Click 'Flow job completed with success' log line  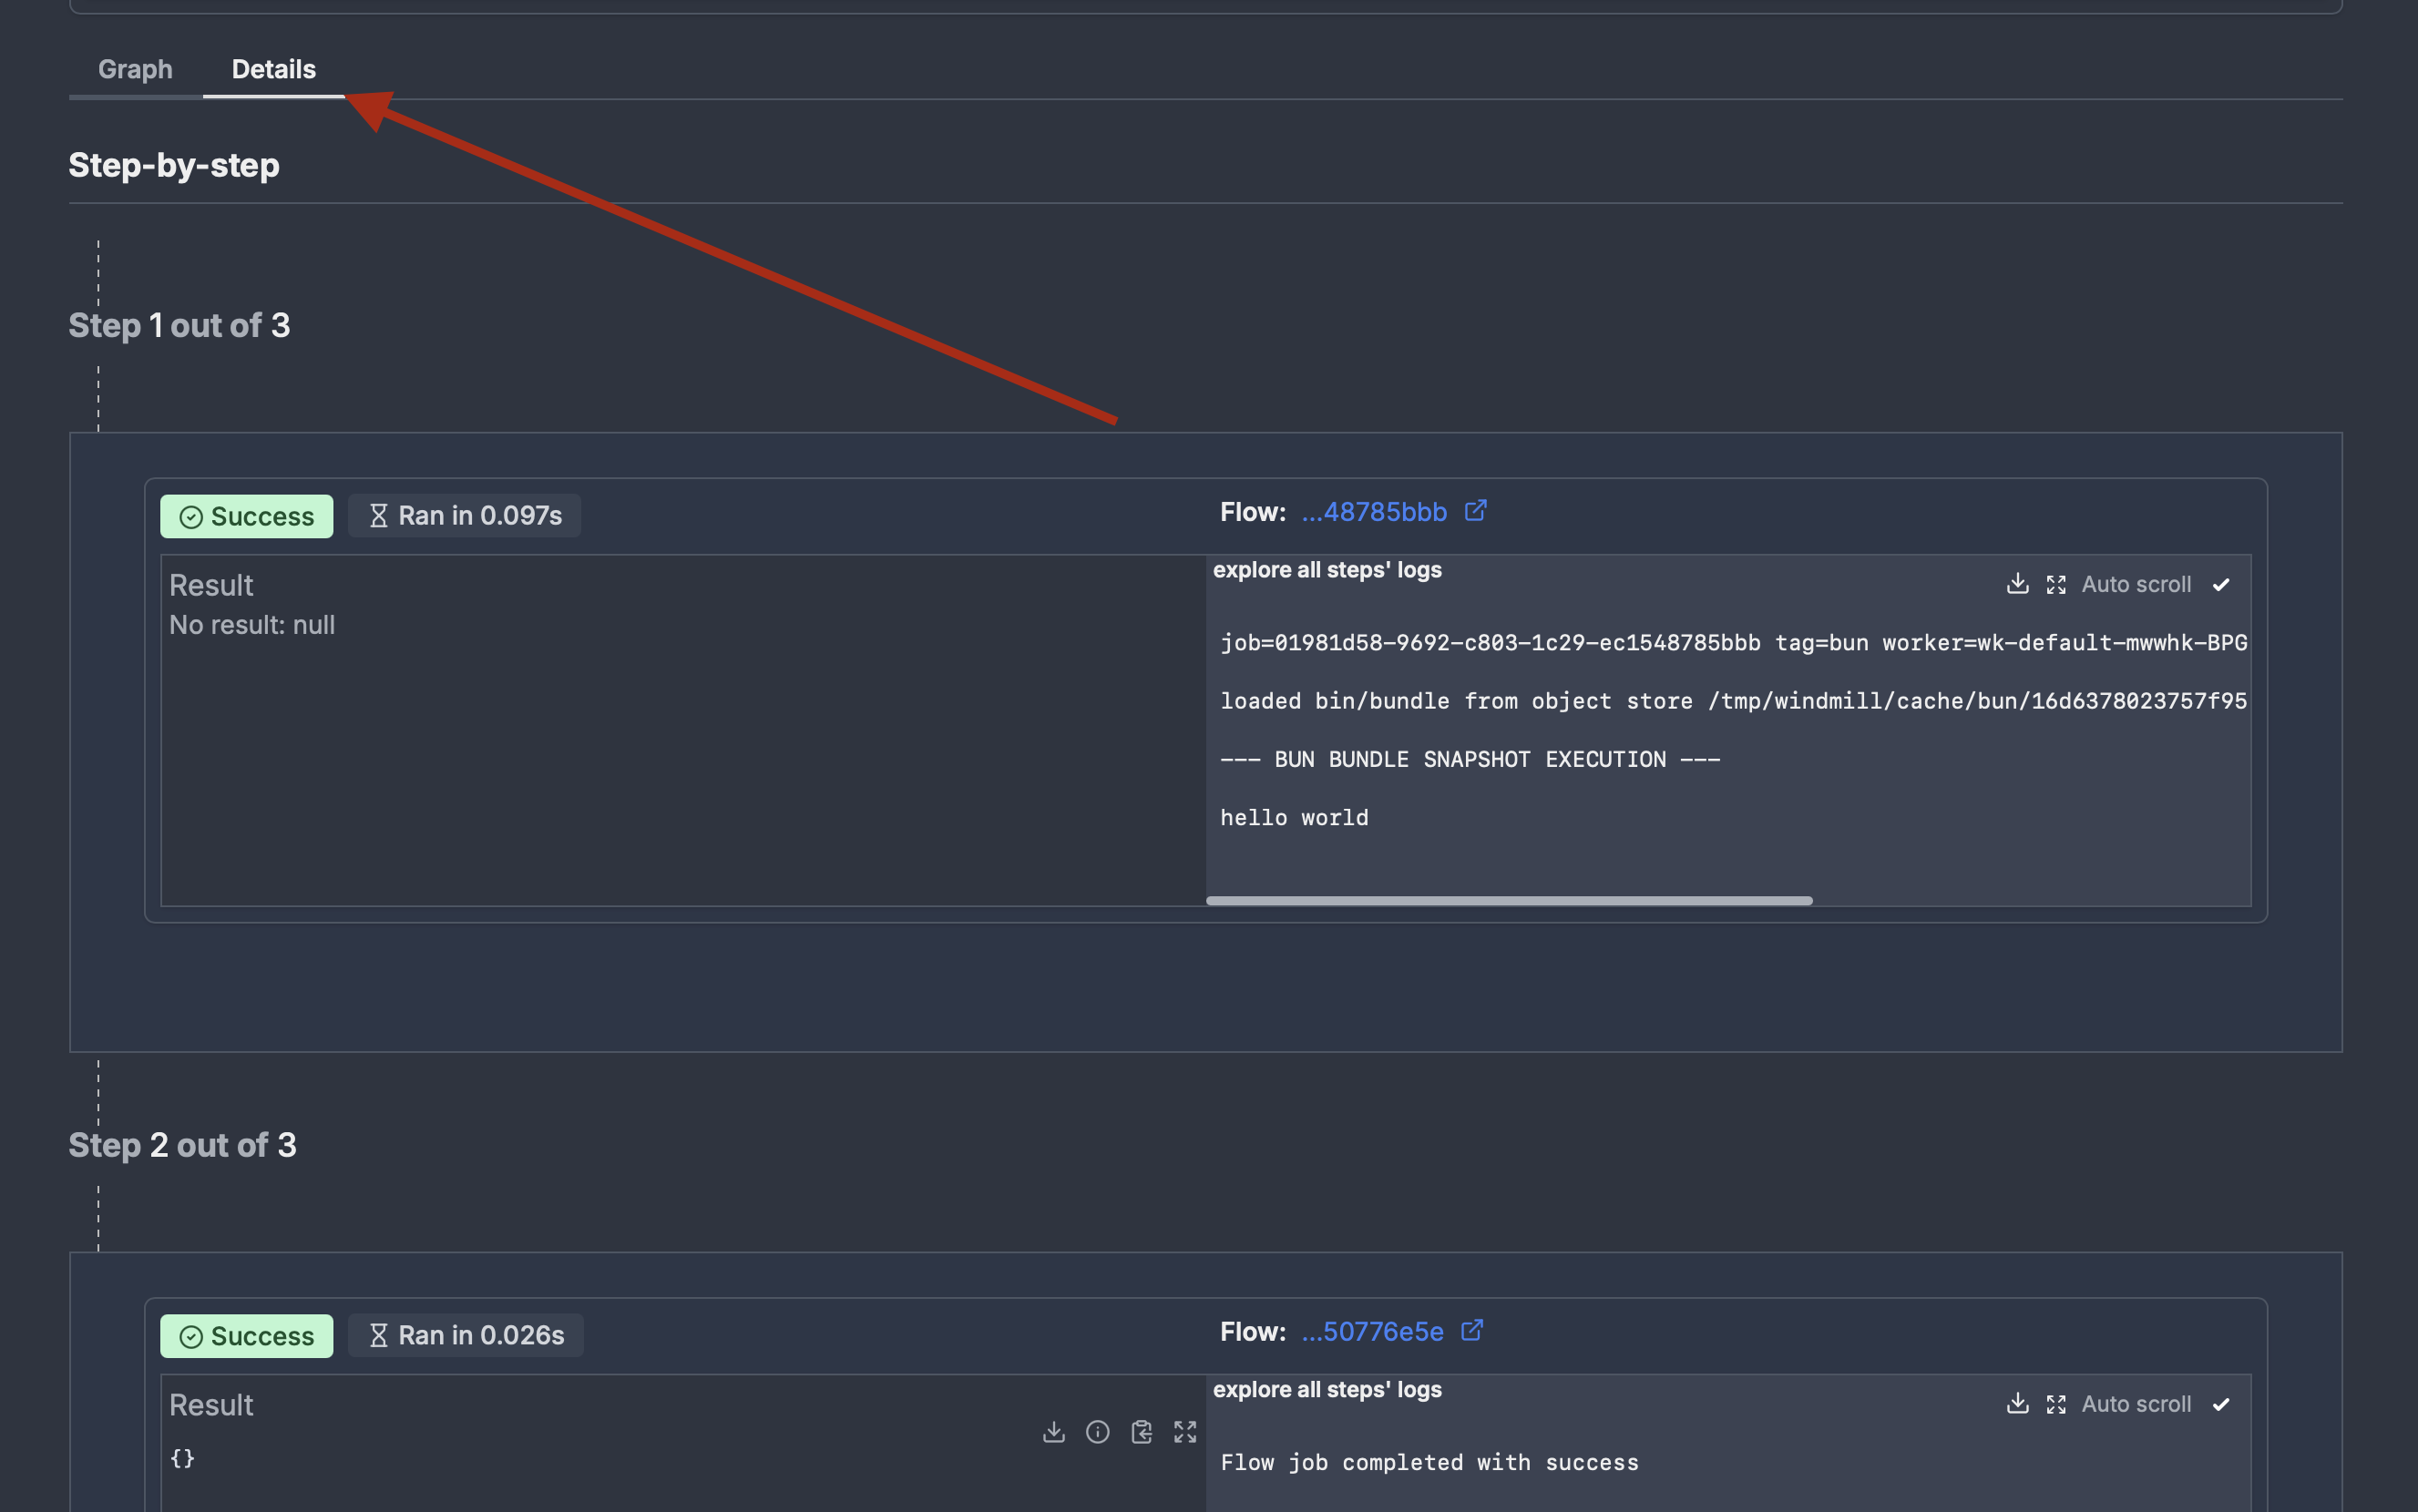click(1429, 1463)
